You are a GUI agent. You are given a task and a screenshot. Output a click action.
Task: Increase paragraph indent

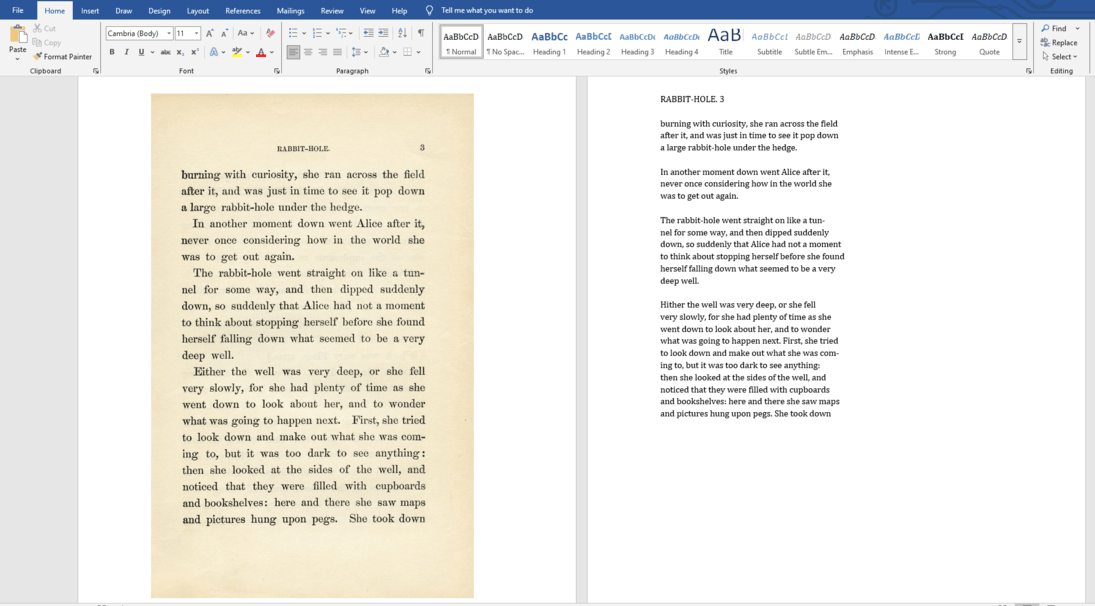click(383, 33)
